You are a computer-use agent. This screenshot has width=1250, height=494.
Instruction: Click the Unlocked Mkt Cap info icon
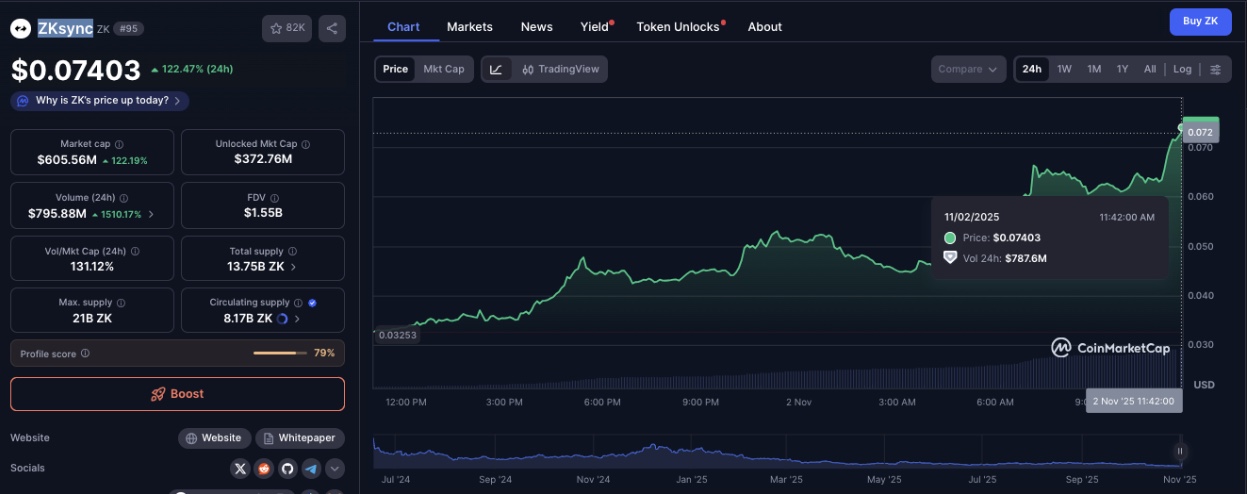click(x=305, y=144)
